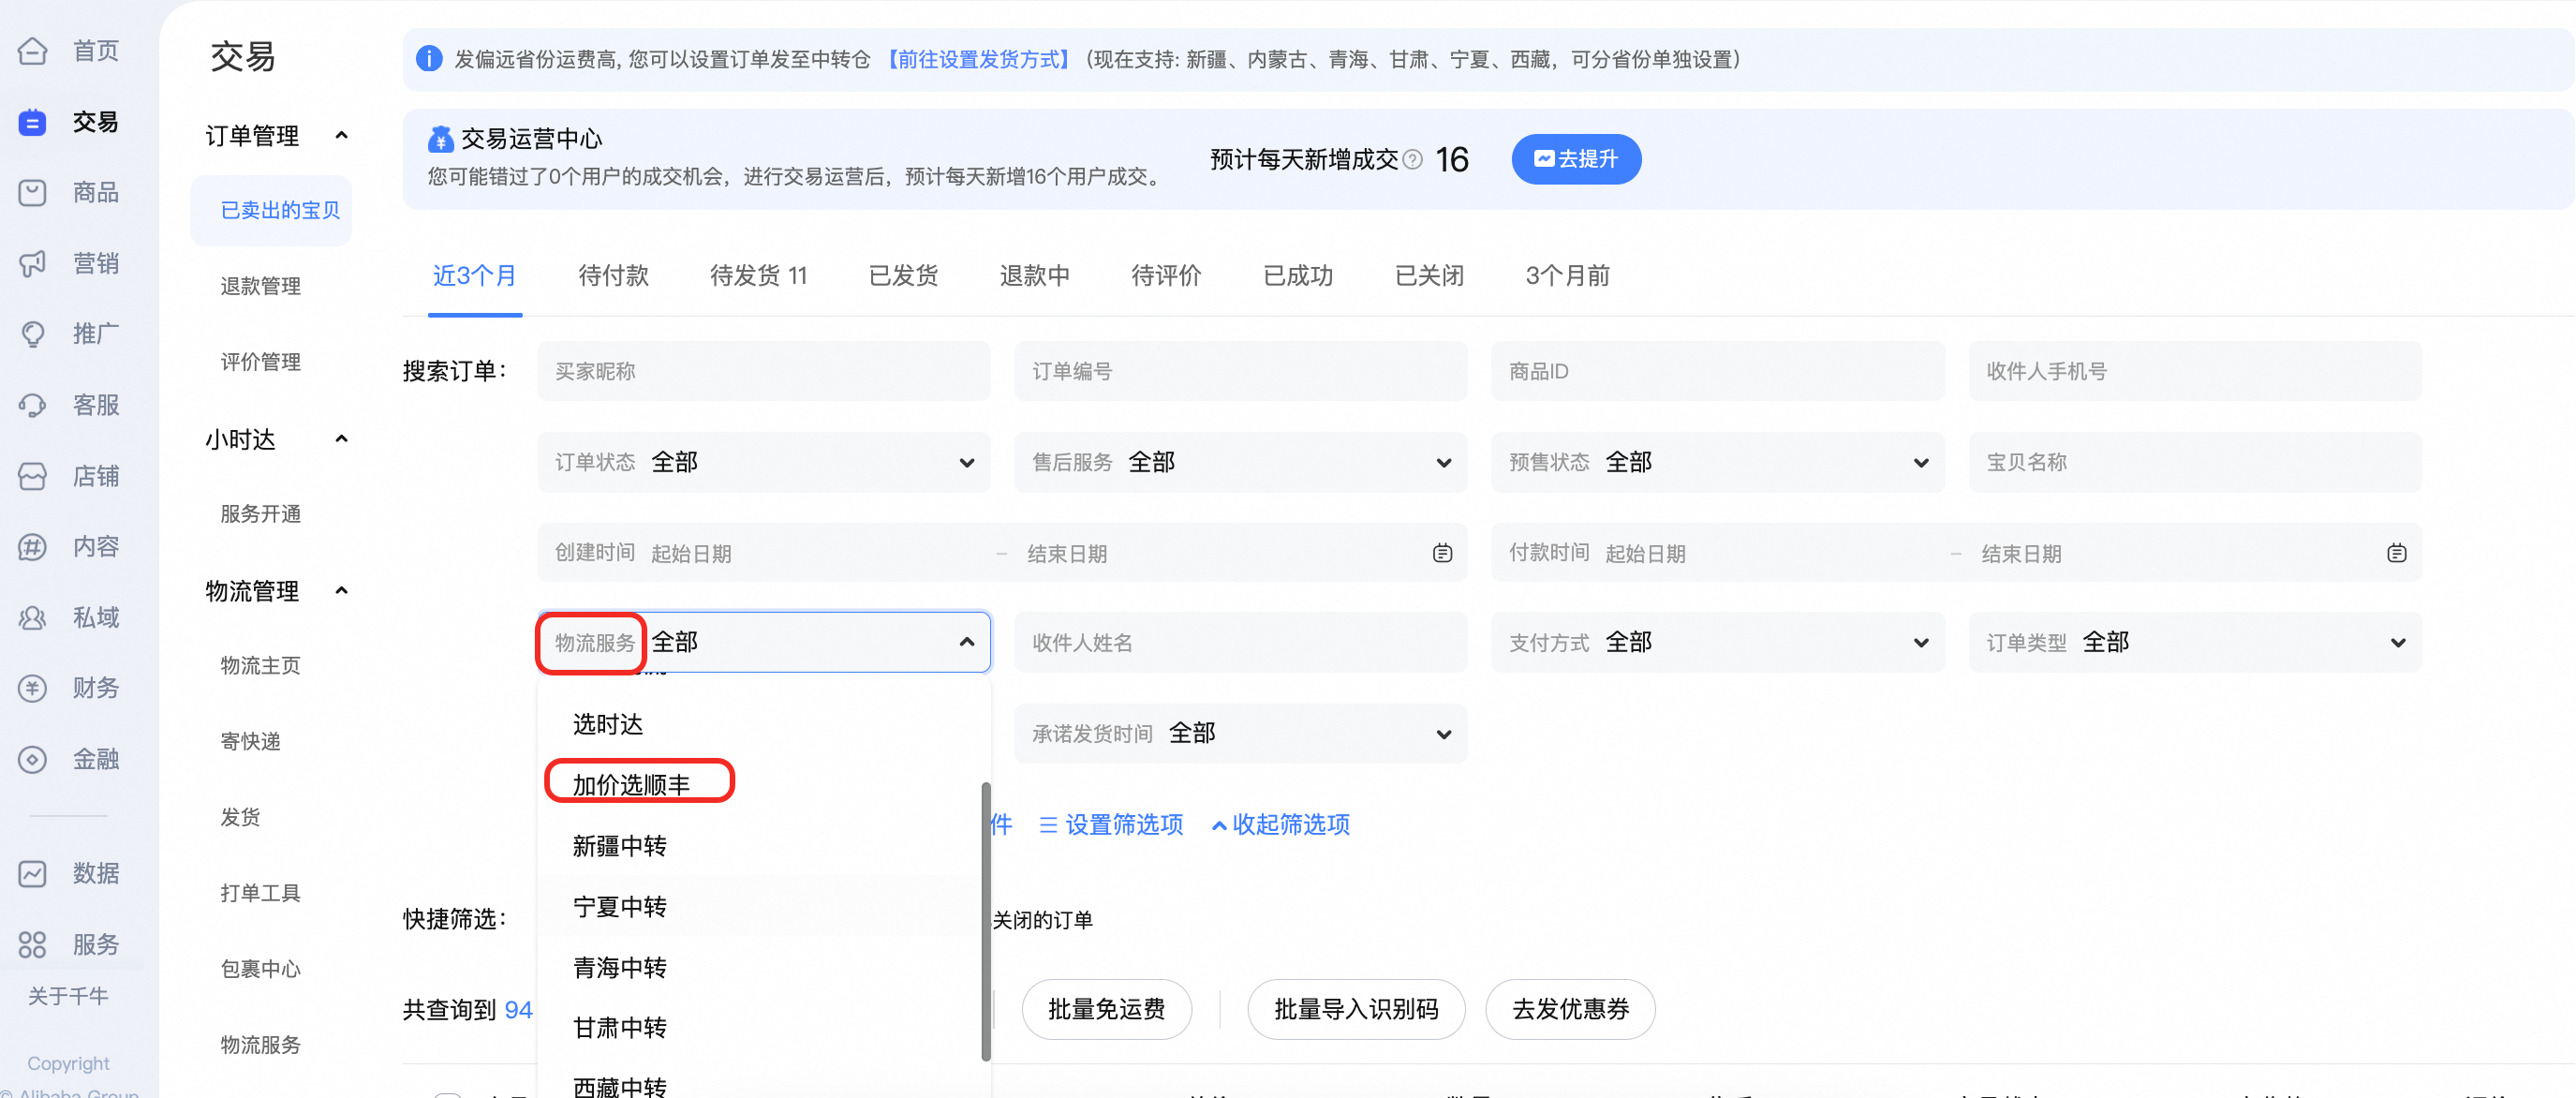Switch to the 3个月前 tab
The width and height of the screenshot is (2576, 1098).
coord(1567,276)
